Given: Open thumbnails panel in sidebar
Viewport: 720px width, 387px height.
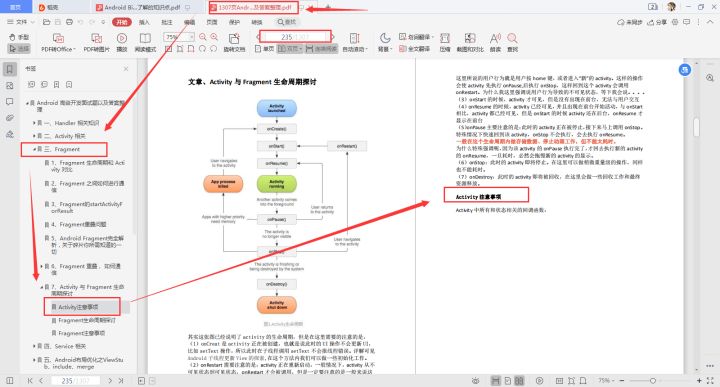Looking at the screenshot, I should click(9, 86).
